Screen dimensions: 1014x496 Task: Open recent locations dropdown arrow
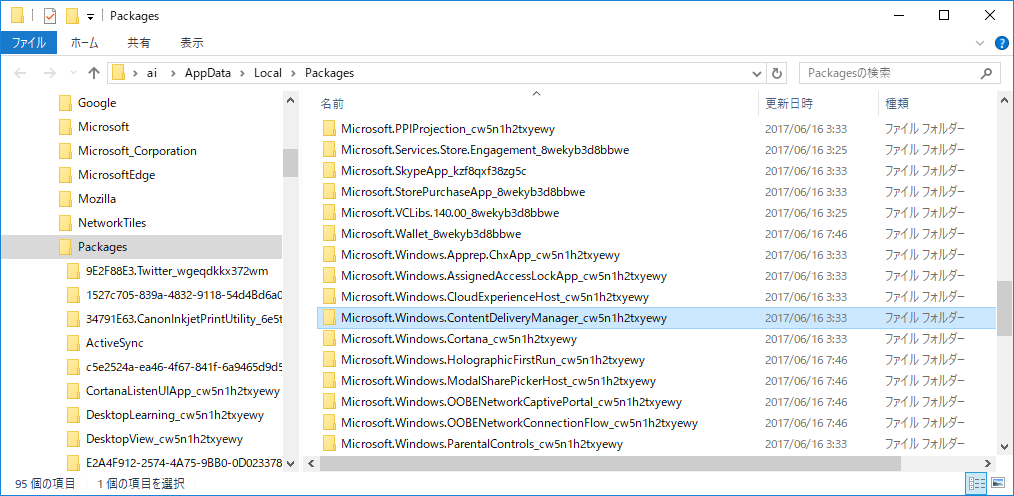[72, 73]
